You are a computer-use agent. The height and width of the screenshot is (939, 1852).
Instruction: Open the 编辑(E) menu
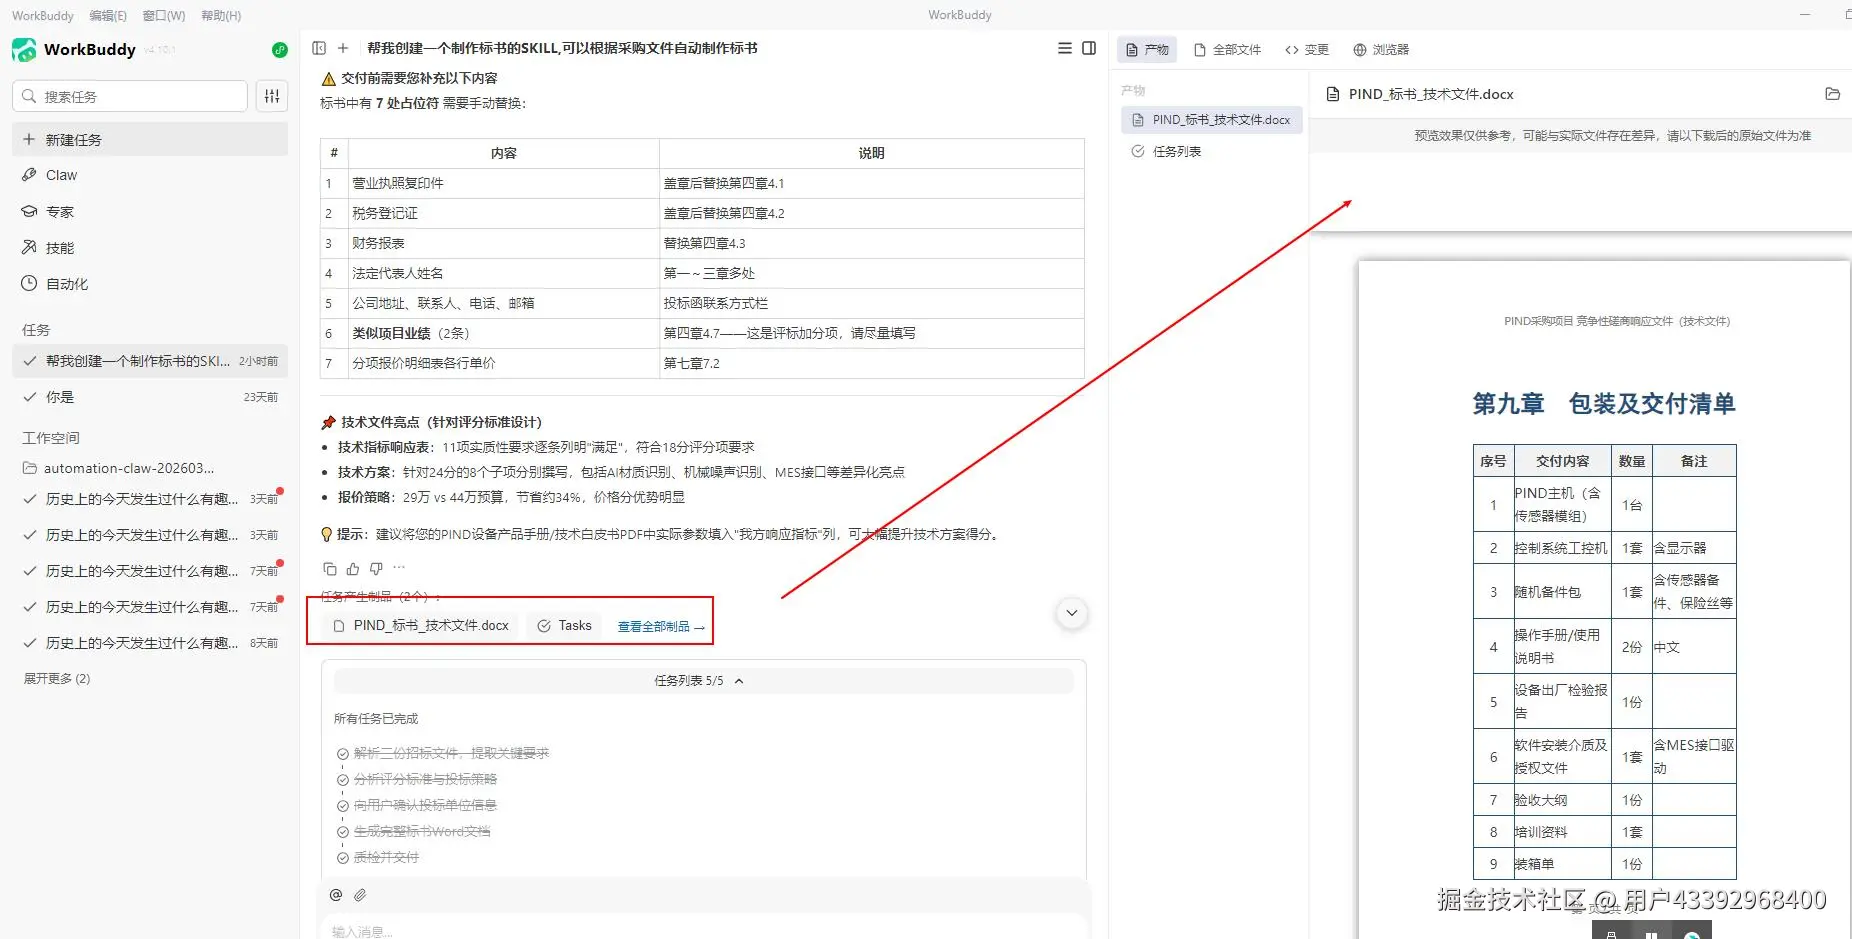tap(108, 16)
